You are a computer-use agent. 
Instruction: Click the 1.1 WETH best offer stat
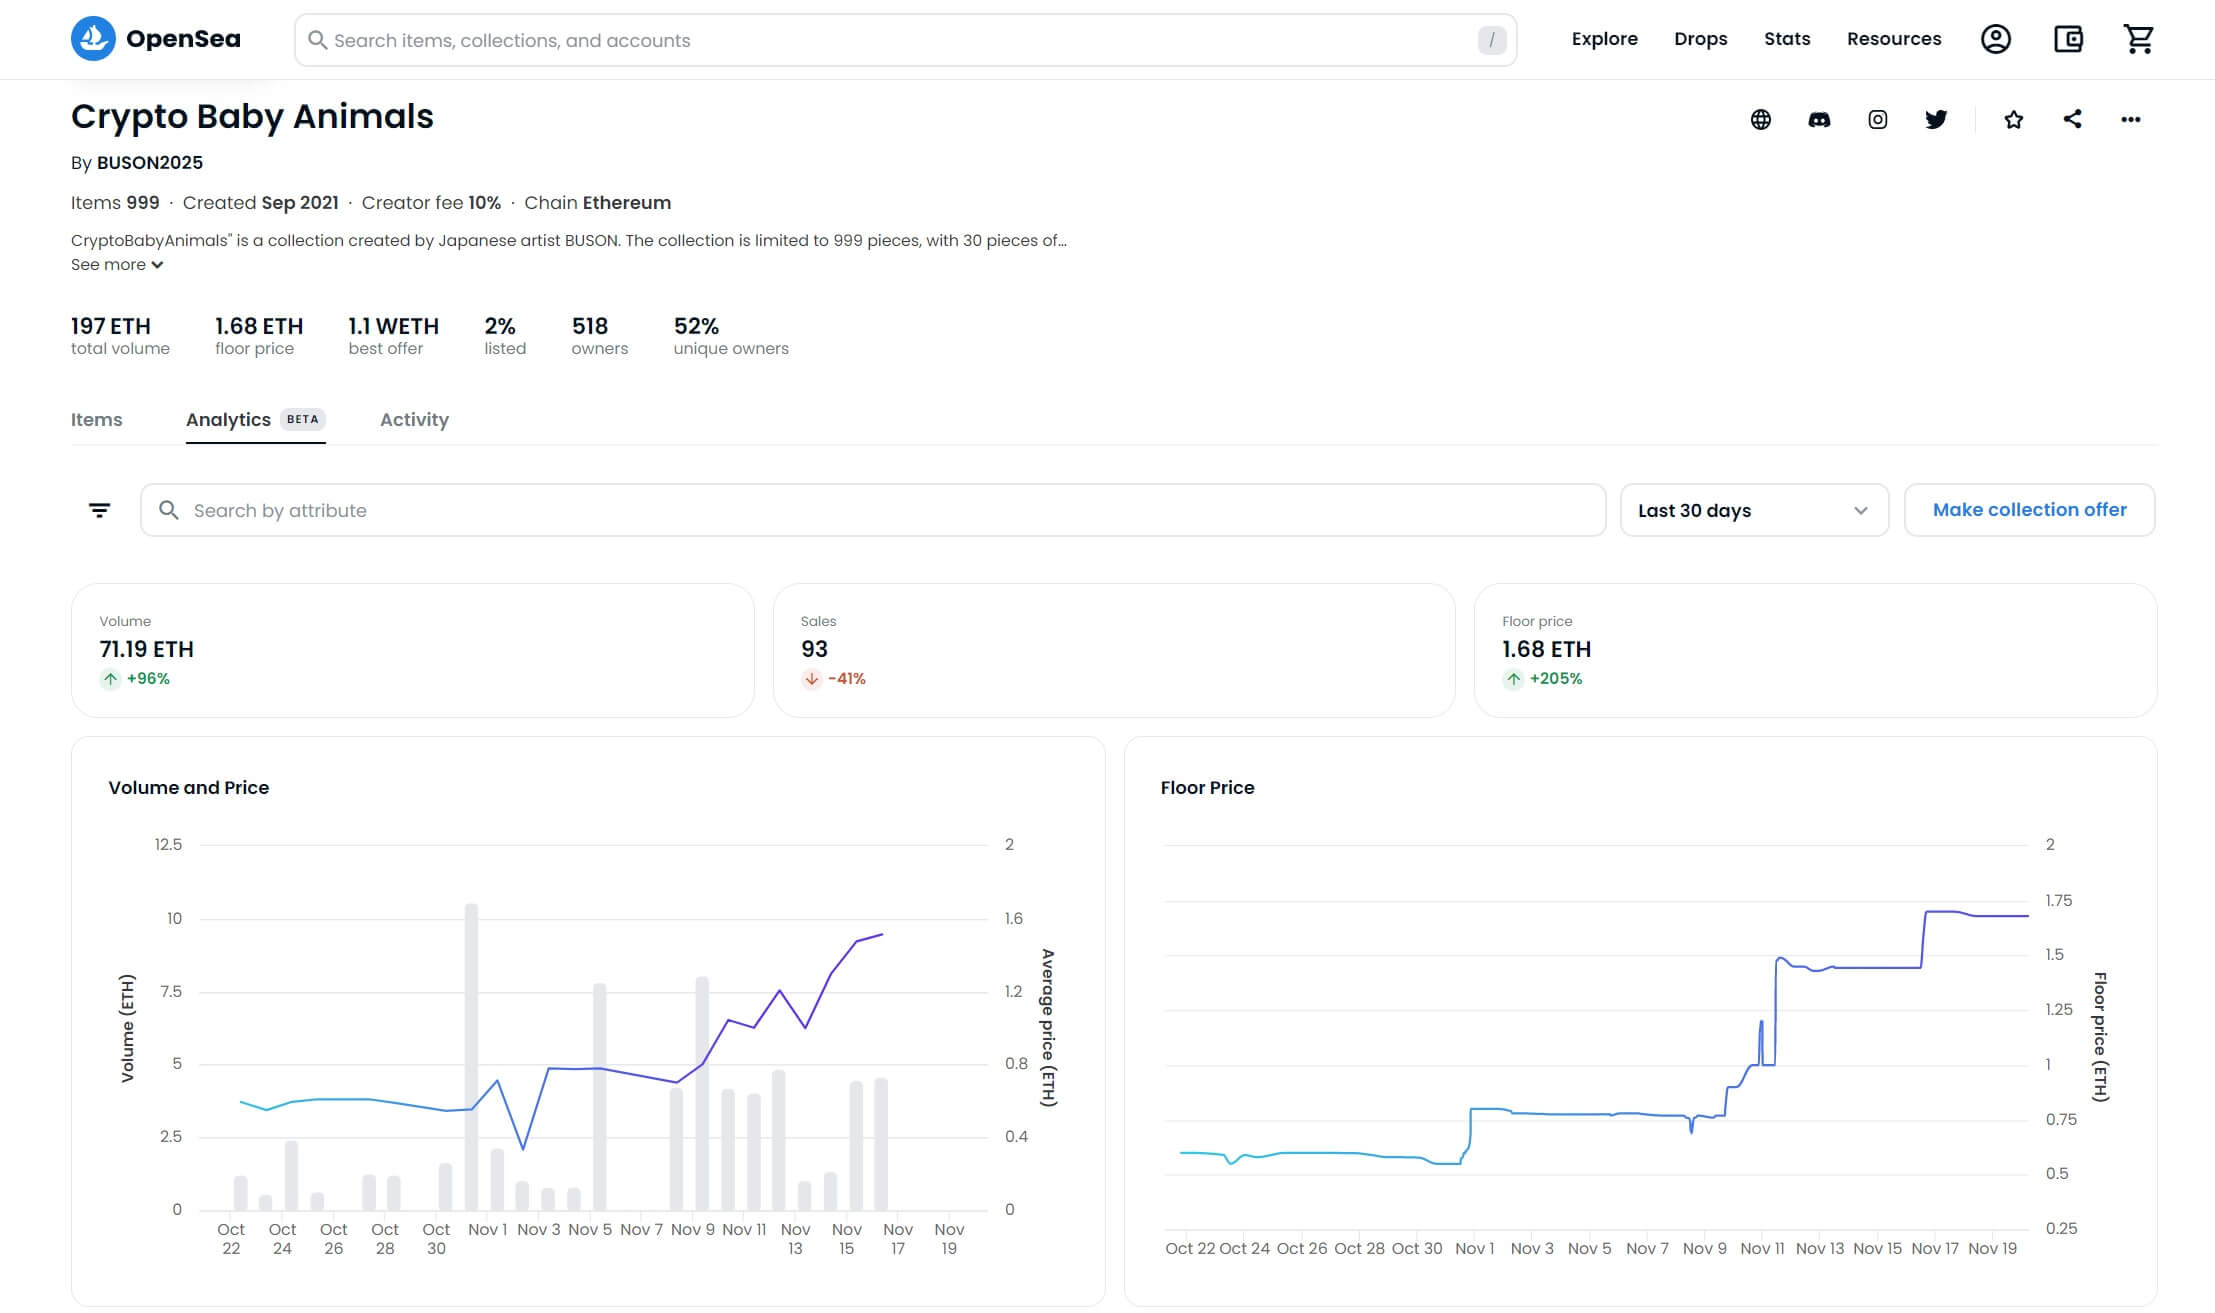click(x=393, y=336)
